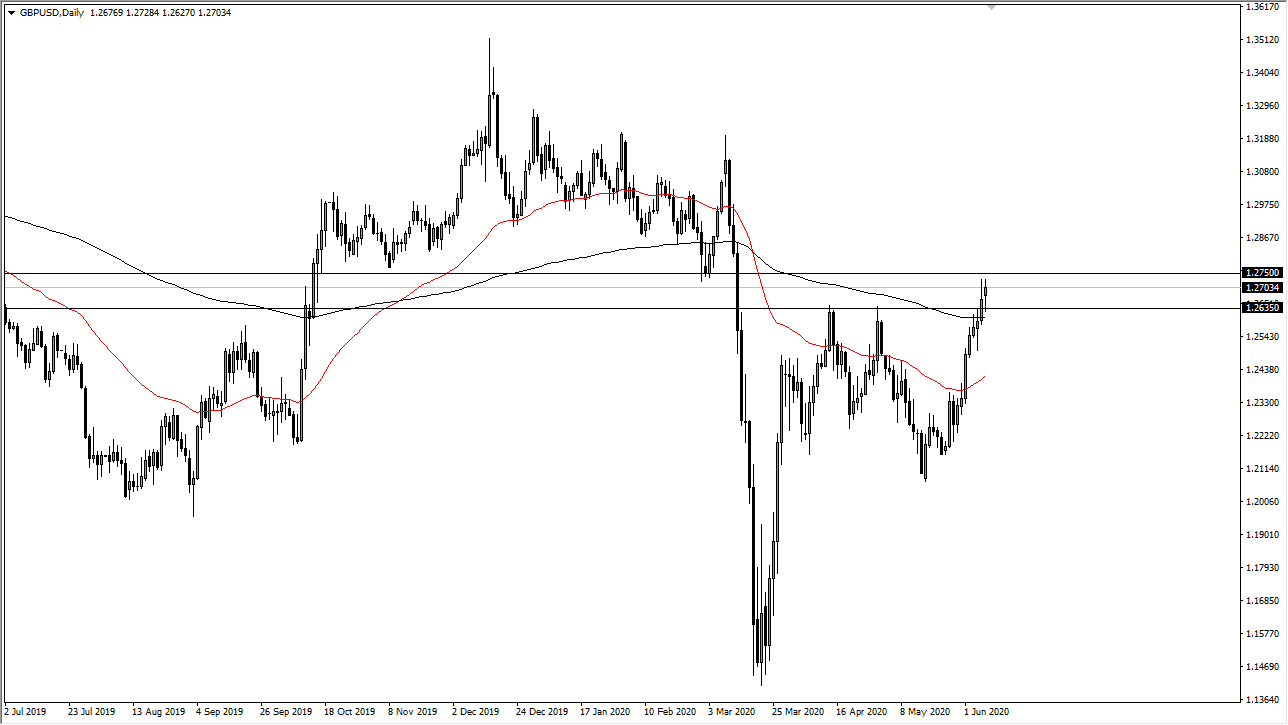This screenshot has height=725, width=1288.
Task: Click the current price 1.27034 label
Action: coord(1261,288)
